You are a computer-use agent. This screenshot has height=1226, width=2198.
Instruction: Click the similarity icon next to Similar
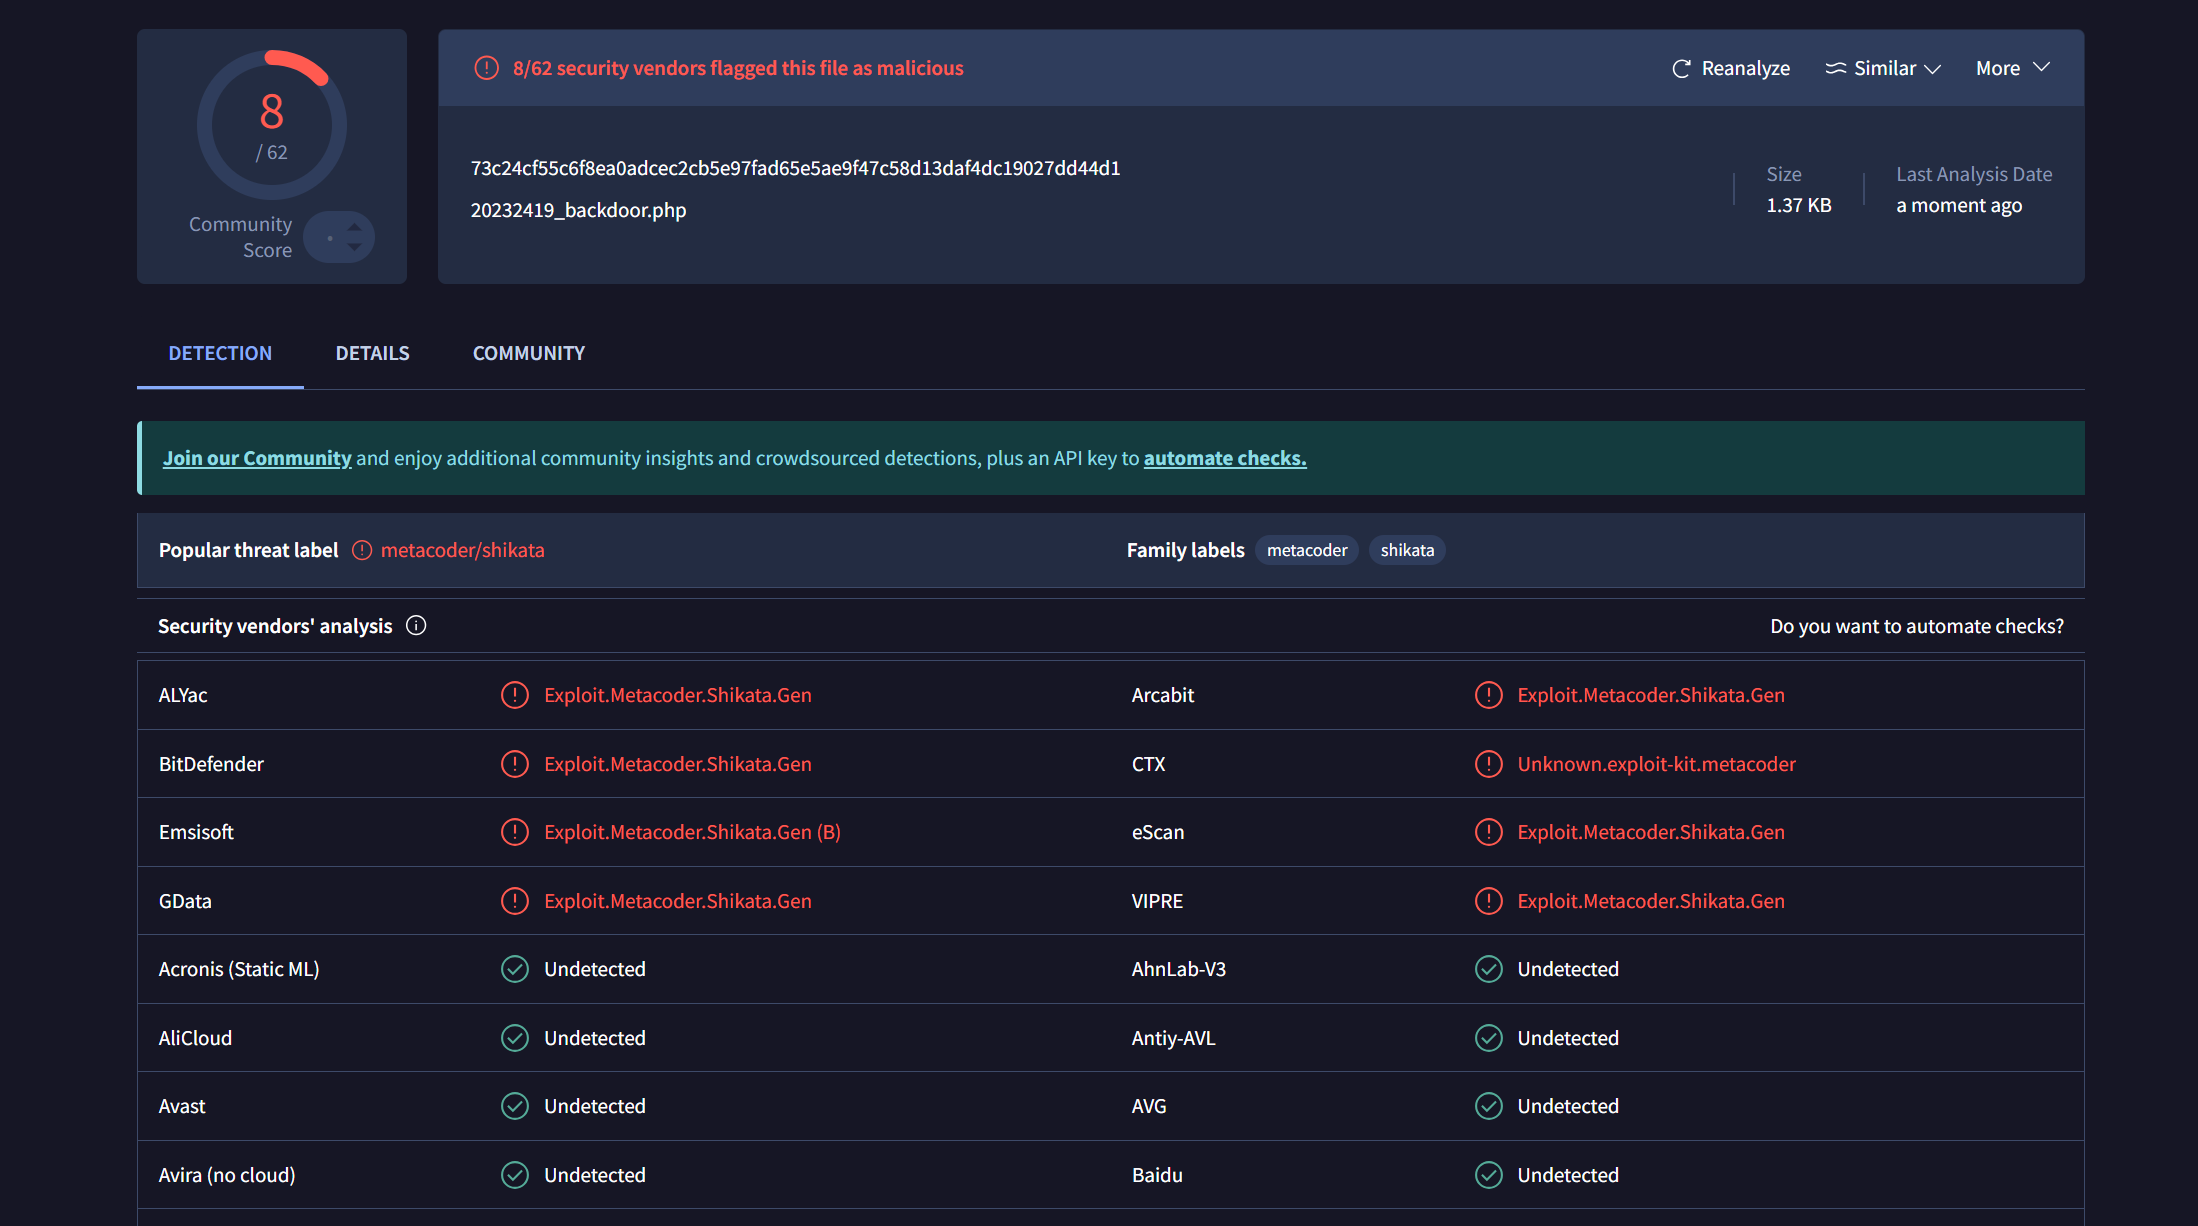pos(1835,68)
